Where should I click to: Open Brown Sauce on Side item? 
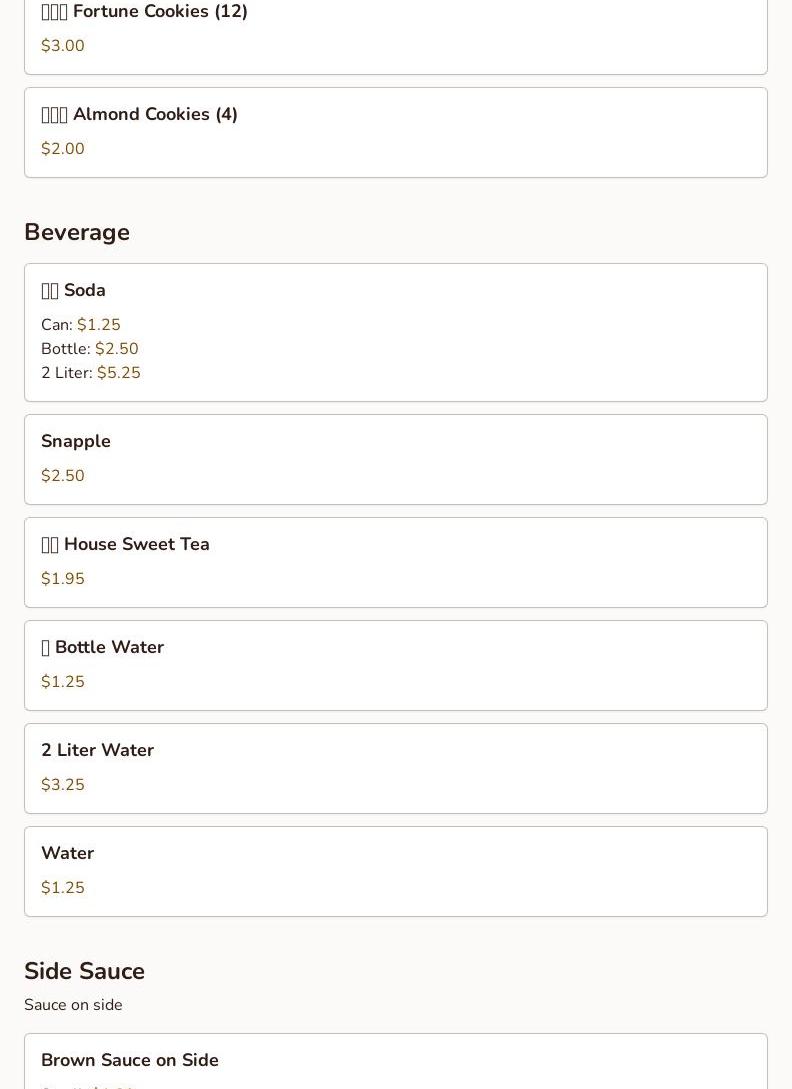pos(130,1060)
